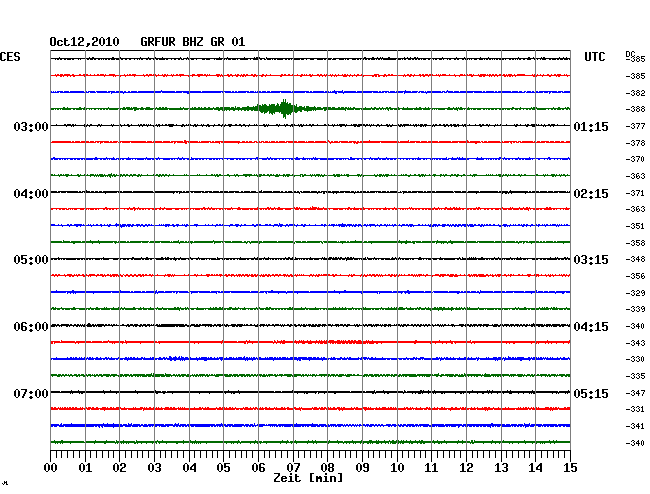This screenshot has height=494, width=650.
Task: Click the 06 minute axis label
Action: [258, 468]
